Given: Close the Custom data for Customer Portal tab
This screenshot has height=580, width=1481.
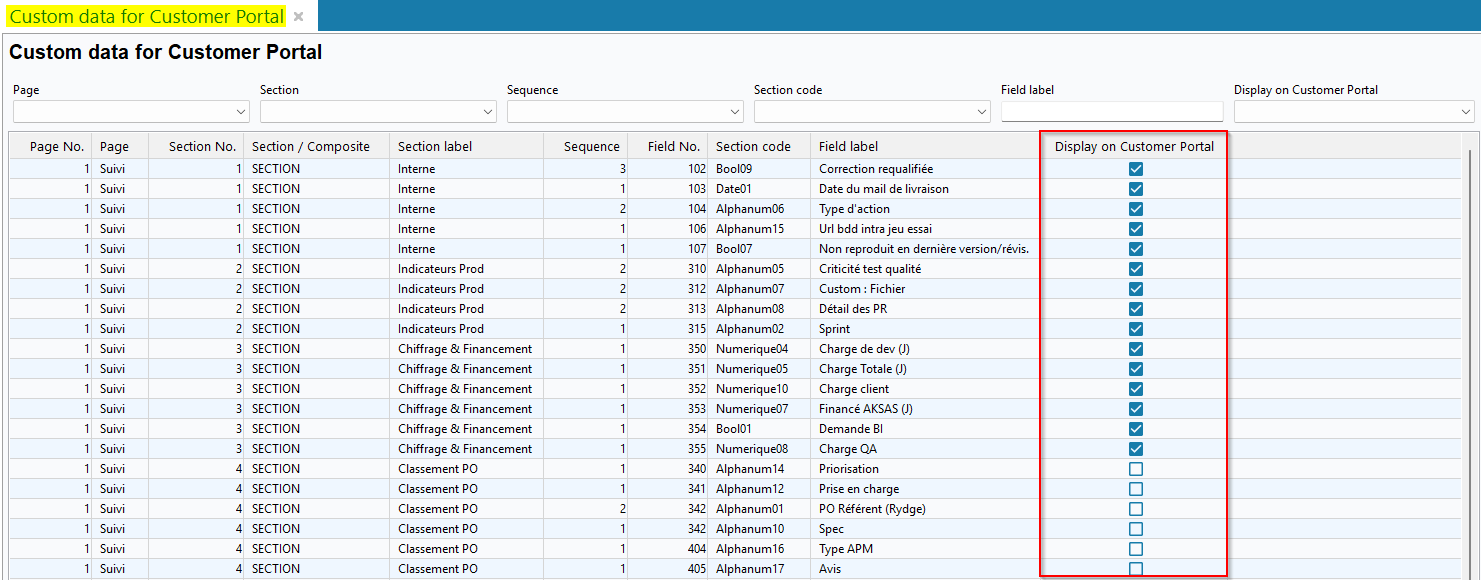Looking at the screenshot, I should (x=298, y=17).
